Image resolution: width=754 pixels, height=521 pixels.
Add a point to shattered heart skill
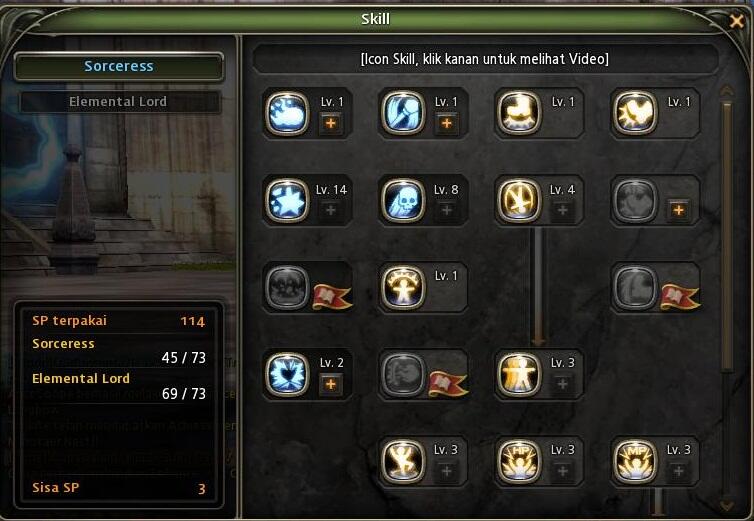point(331,384)
